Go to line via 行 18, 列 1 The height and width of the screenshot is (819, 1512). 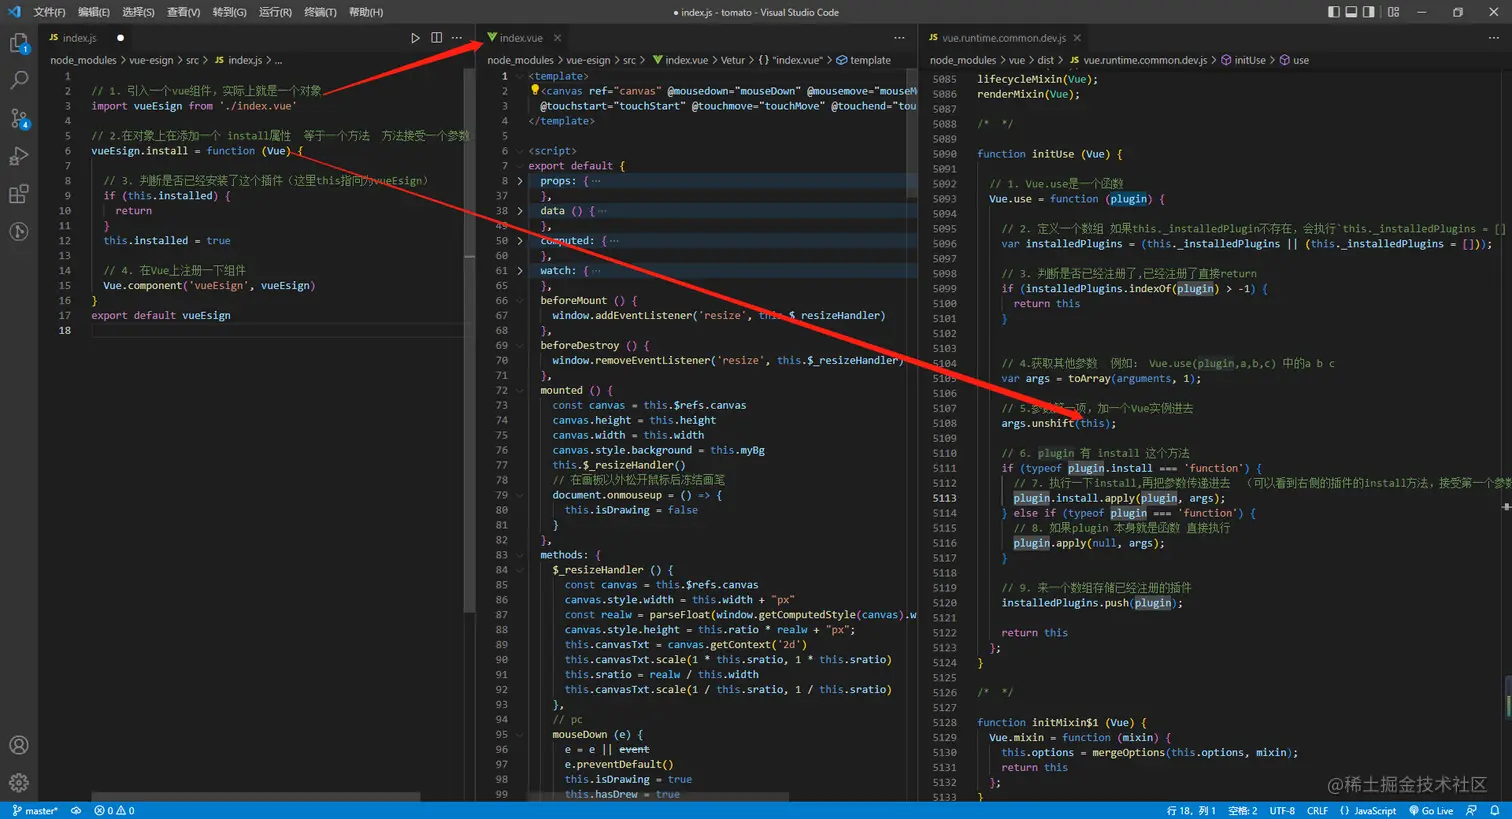pyautogui.click(x=1191, y=811)
